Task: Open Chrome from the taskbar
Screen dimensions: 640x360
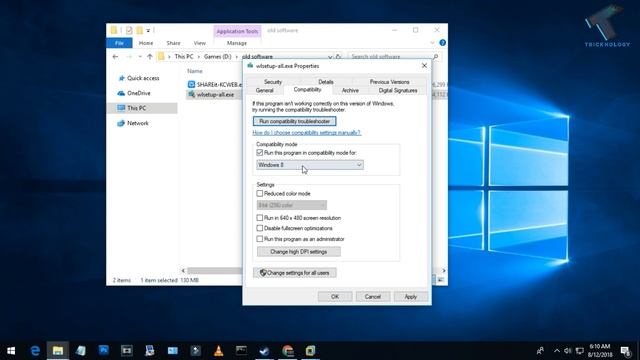Action: click(288, 351)
